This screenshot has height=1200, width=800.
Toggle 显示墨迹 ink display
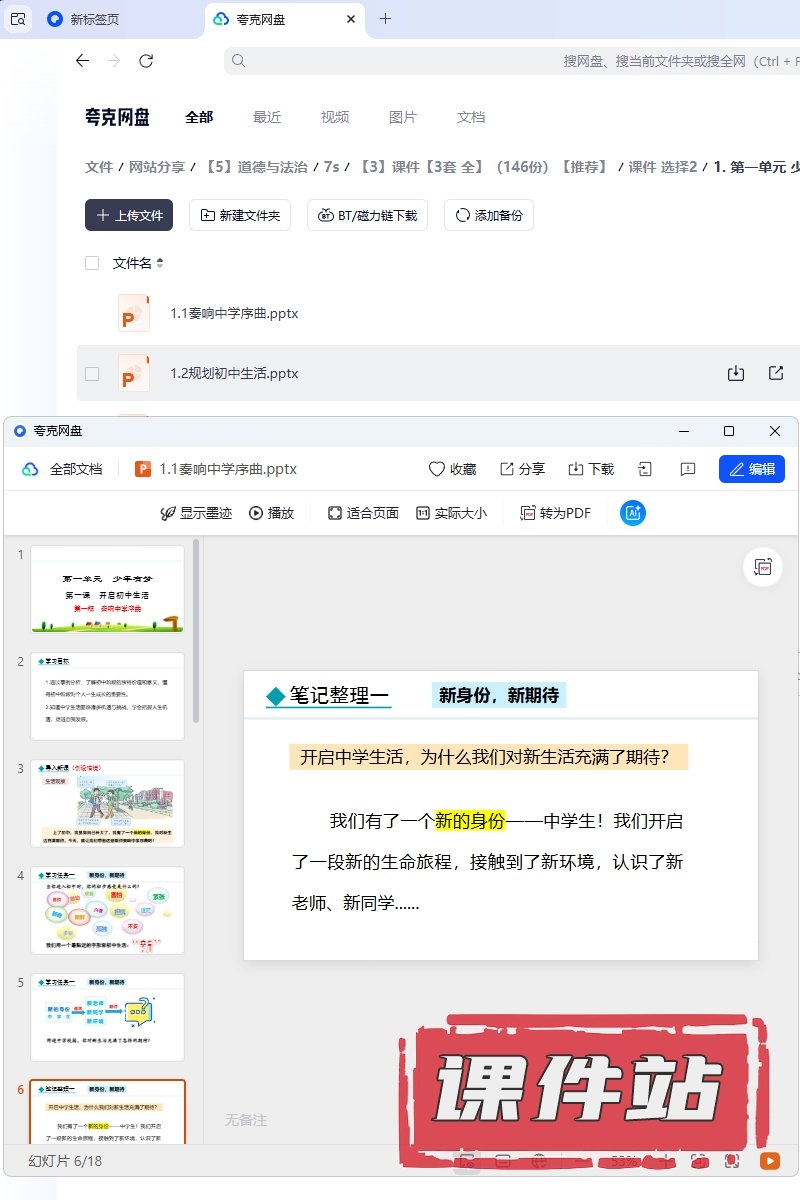click(196, 513)
